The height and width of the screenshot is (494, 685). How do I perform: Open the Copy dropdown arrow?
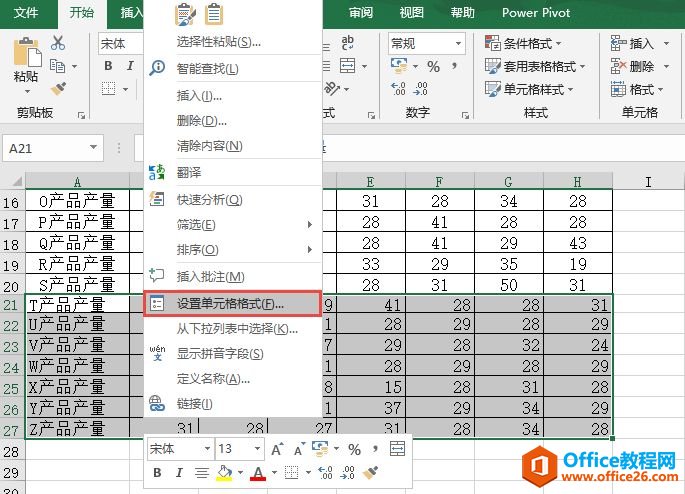click(x=74, y=67)
